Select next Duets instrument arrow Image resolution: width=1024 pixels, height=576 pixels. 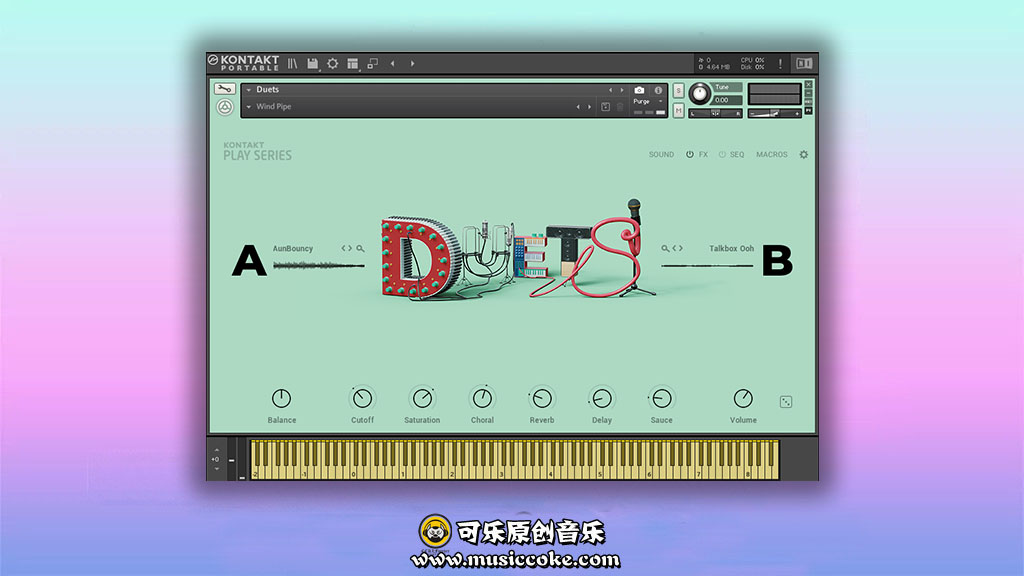click(x=622, y=90)
